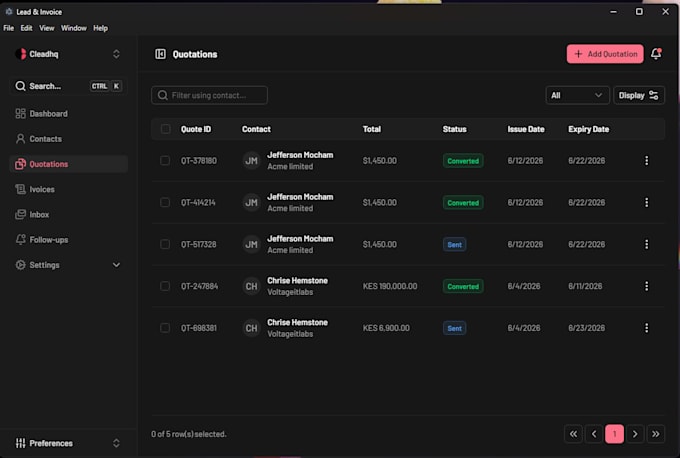Screen dimensions: 680x458
Task: Open the Edit menu
Action: tap(26, 28)
